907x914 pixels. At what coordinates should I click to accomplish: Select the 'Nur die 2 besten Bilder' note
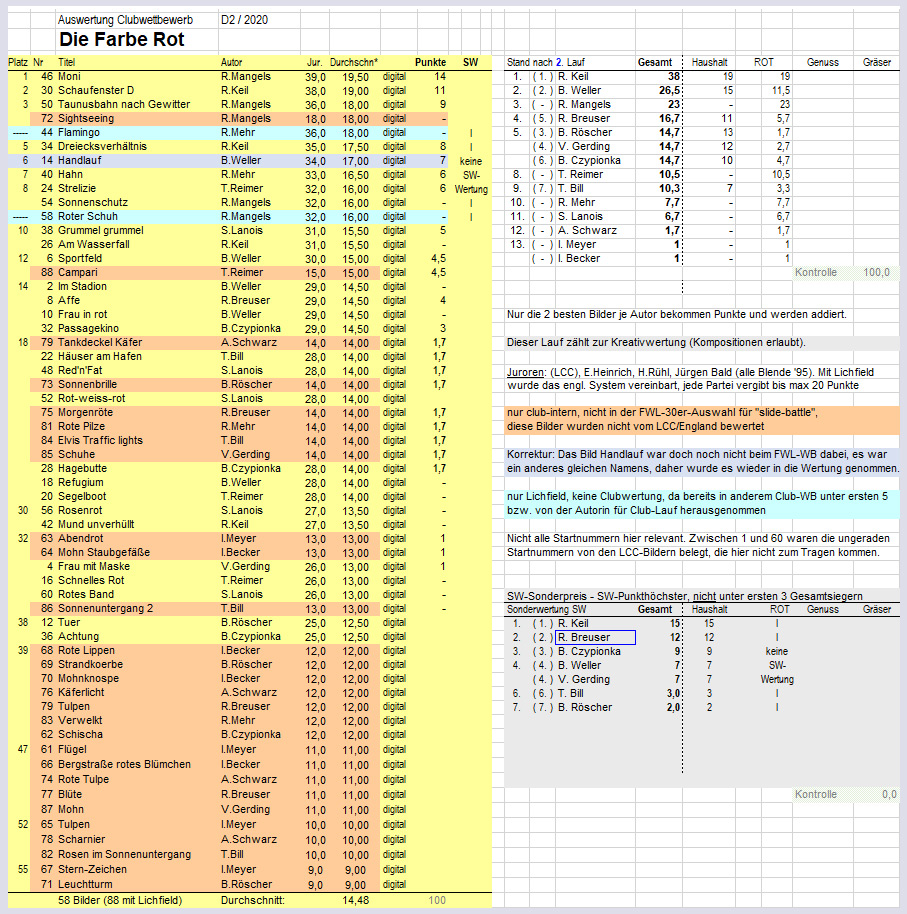677,314
